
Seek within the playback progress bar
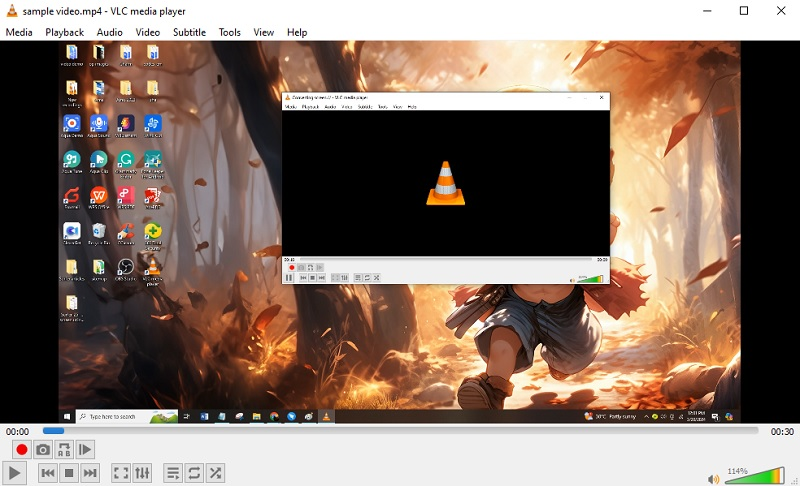pos(401,431)
